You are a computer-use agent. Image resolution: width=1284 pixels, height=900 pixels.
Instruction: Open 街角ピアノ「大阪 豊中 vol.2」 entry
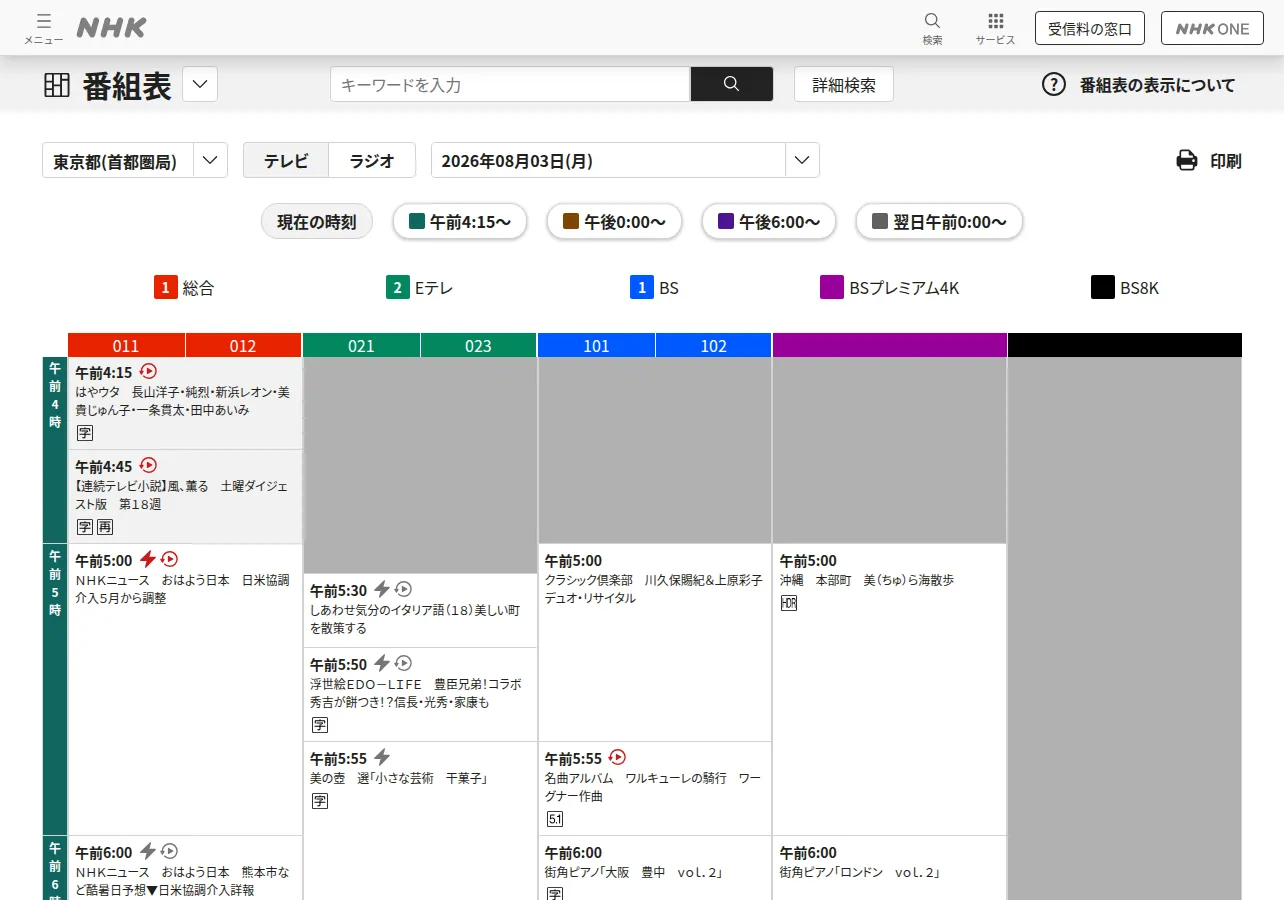655,868
